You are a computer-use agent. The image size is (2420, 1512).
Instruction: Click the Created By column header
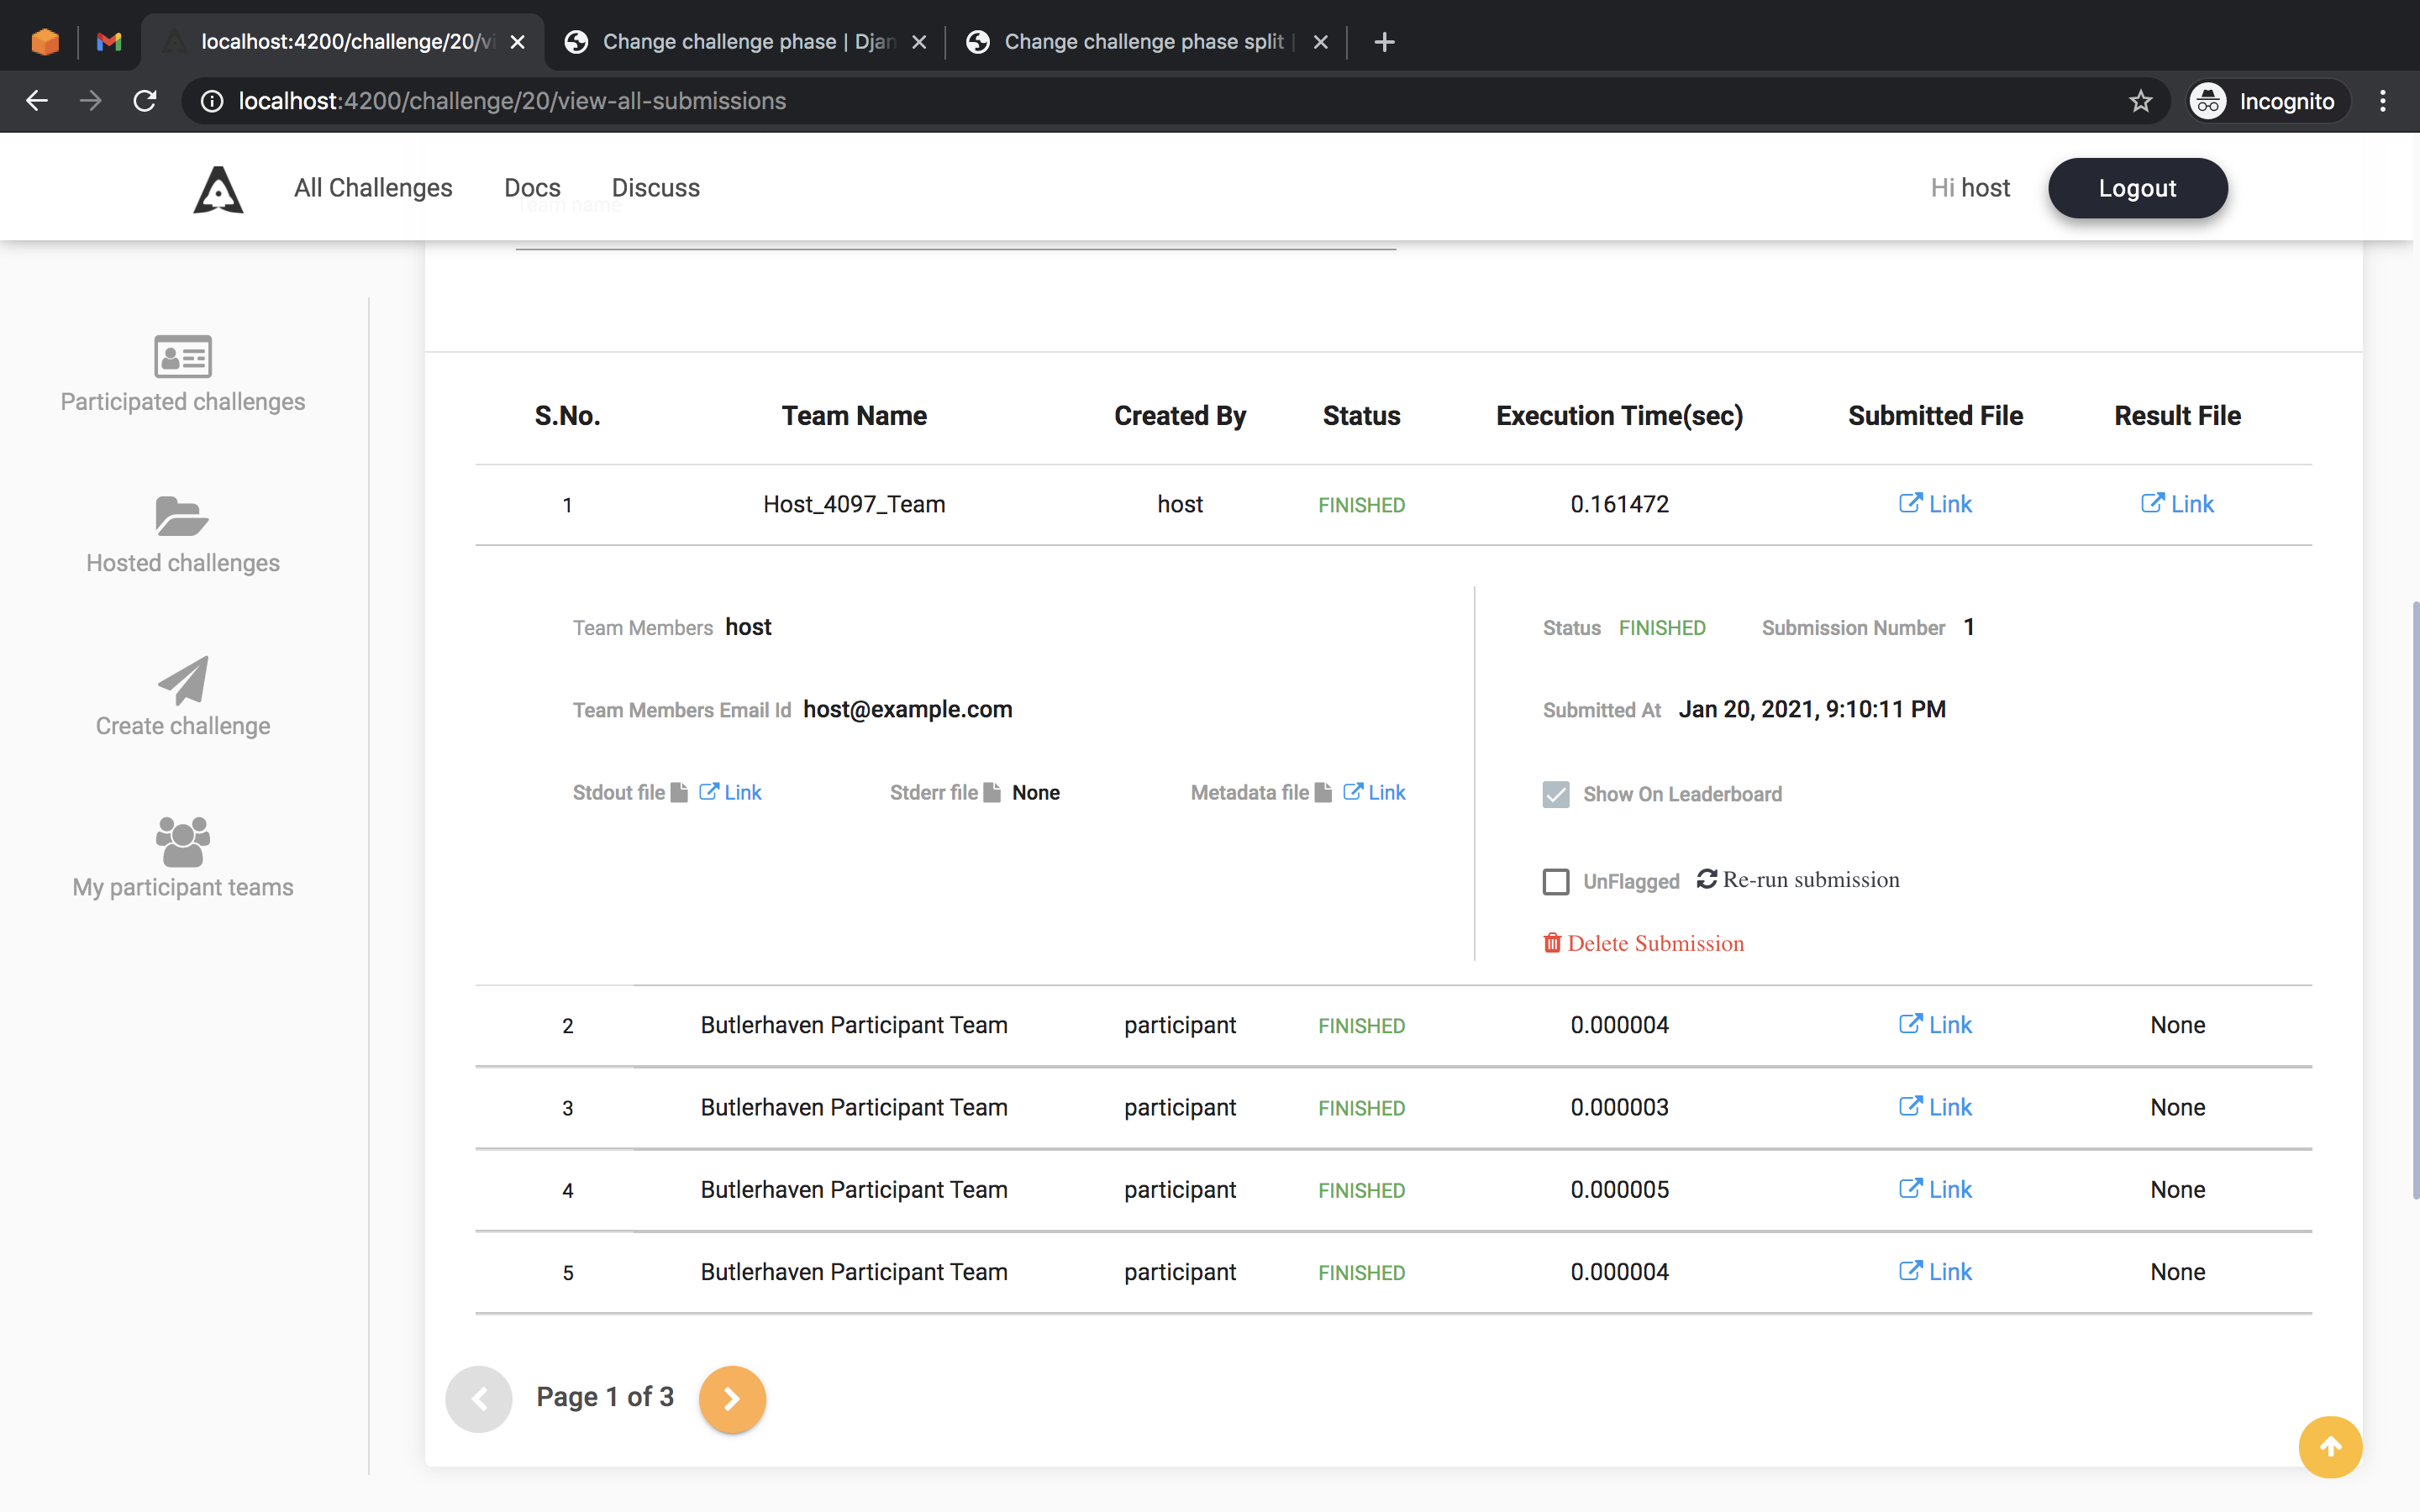click(x=1180, y=416)
